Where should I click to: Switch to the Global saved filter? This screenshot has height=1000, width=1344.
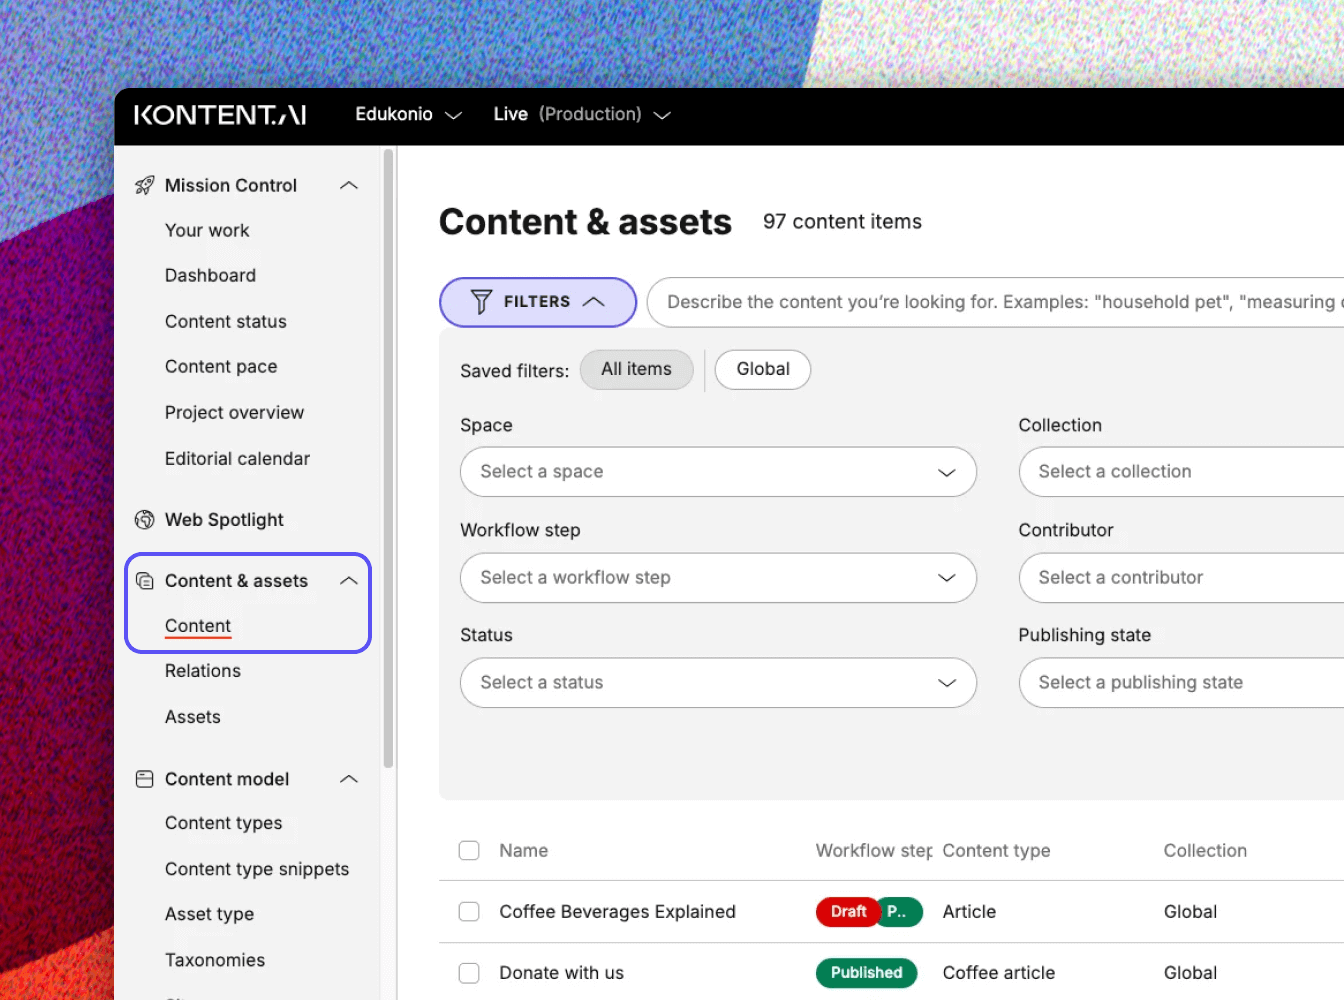tap(762, 369)
